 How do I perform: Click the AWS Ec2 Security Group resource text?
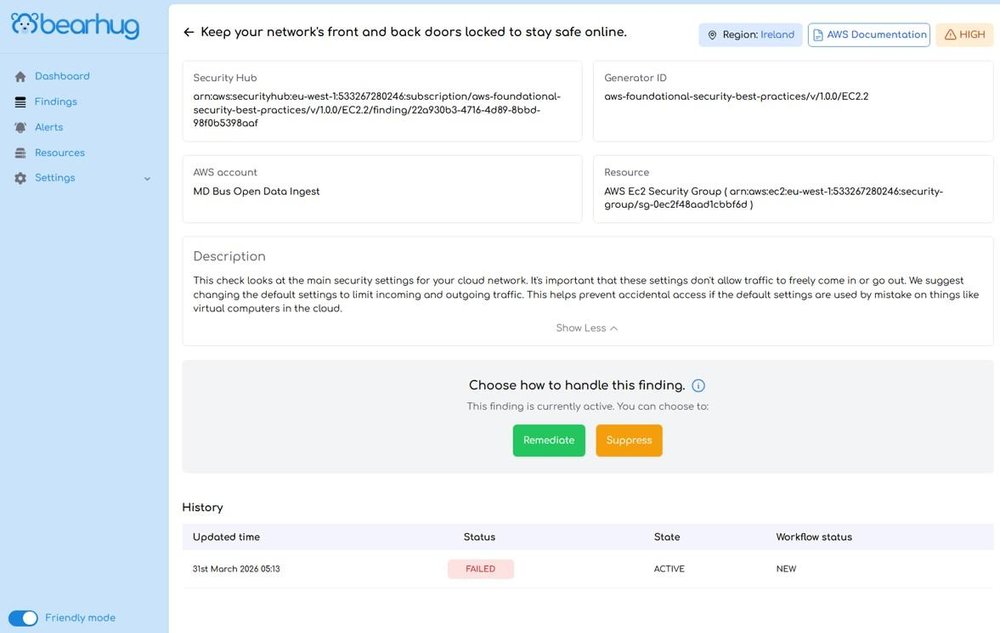(x=773, y=198)
